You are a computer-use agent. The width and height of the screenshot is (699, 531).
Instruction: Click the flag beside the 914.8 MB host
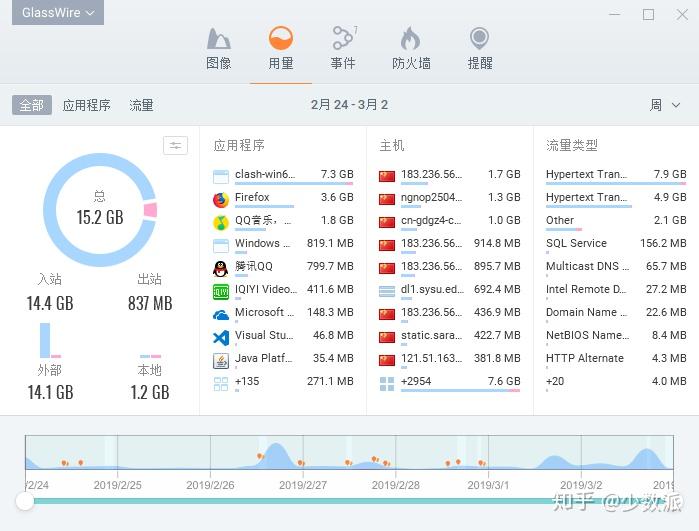(x=387, y=246)
